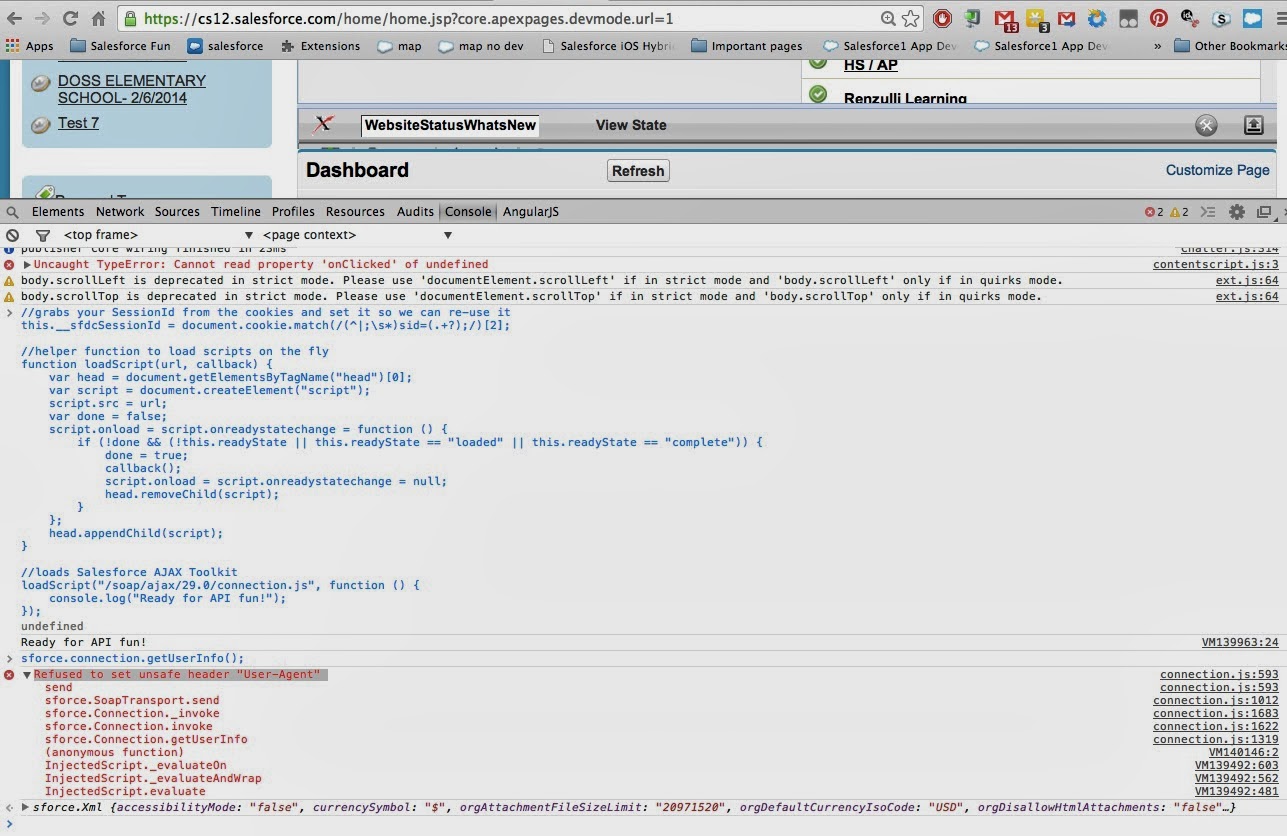This screenshot has width=1287, height=836.
Task: Open the Important pages bookmark folder
Action: click(747, 46)
